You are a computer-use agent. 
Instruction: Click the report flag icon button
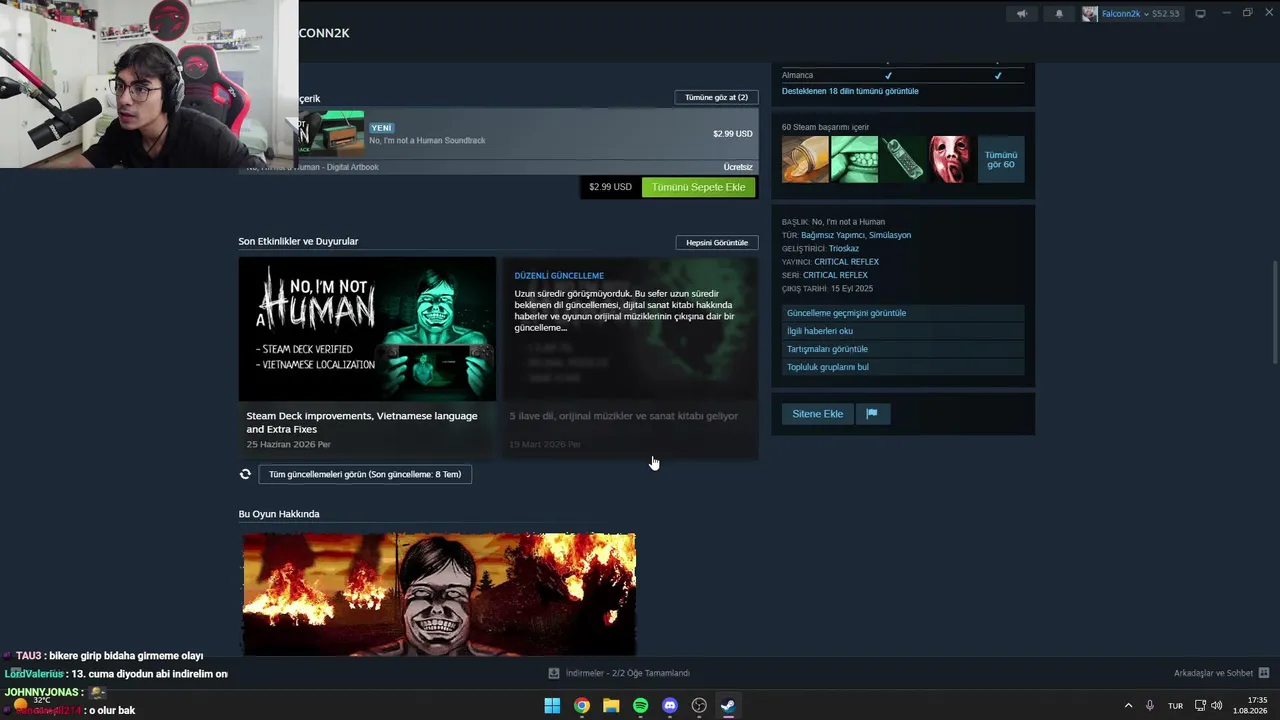[x=872, y=414]
